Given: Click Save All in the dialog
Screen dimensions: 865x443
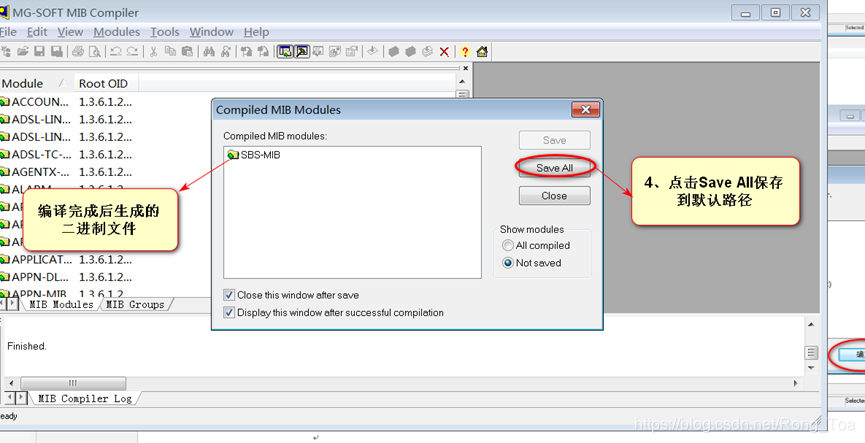Looking at the screenshot, I should (554, 168).
